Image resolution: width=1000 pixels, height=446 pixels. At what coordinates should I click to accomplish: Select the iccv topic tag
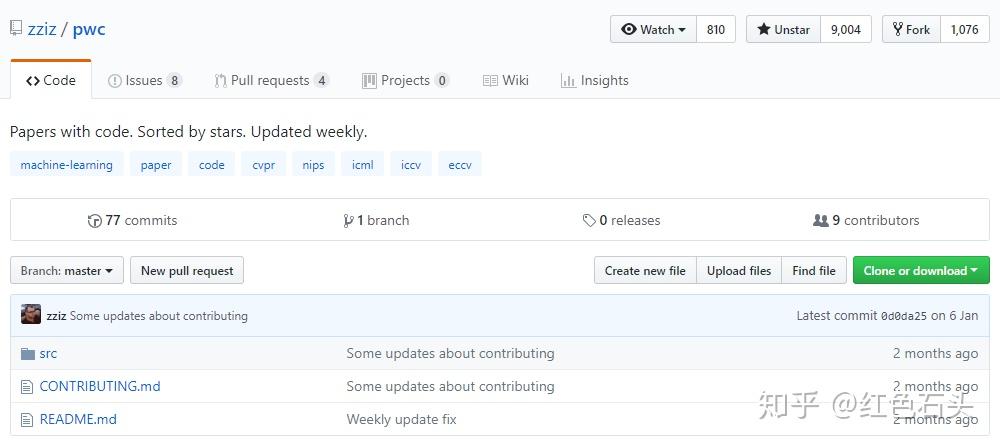click(411, 165)
